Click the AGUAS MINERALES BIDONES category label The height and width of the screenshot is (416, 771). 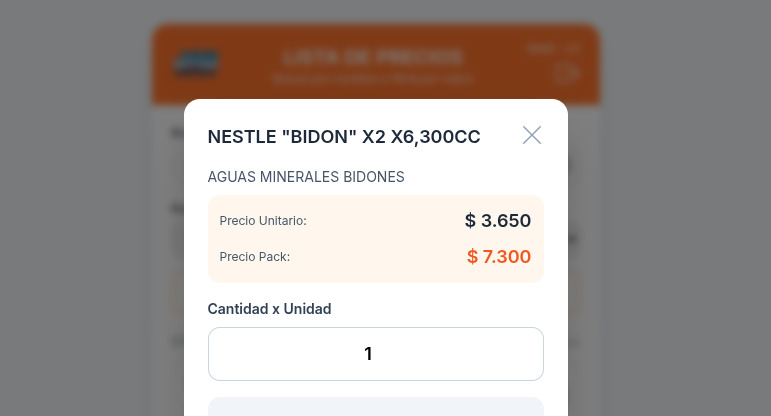tap(306, 177)
